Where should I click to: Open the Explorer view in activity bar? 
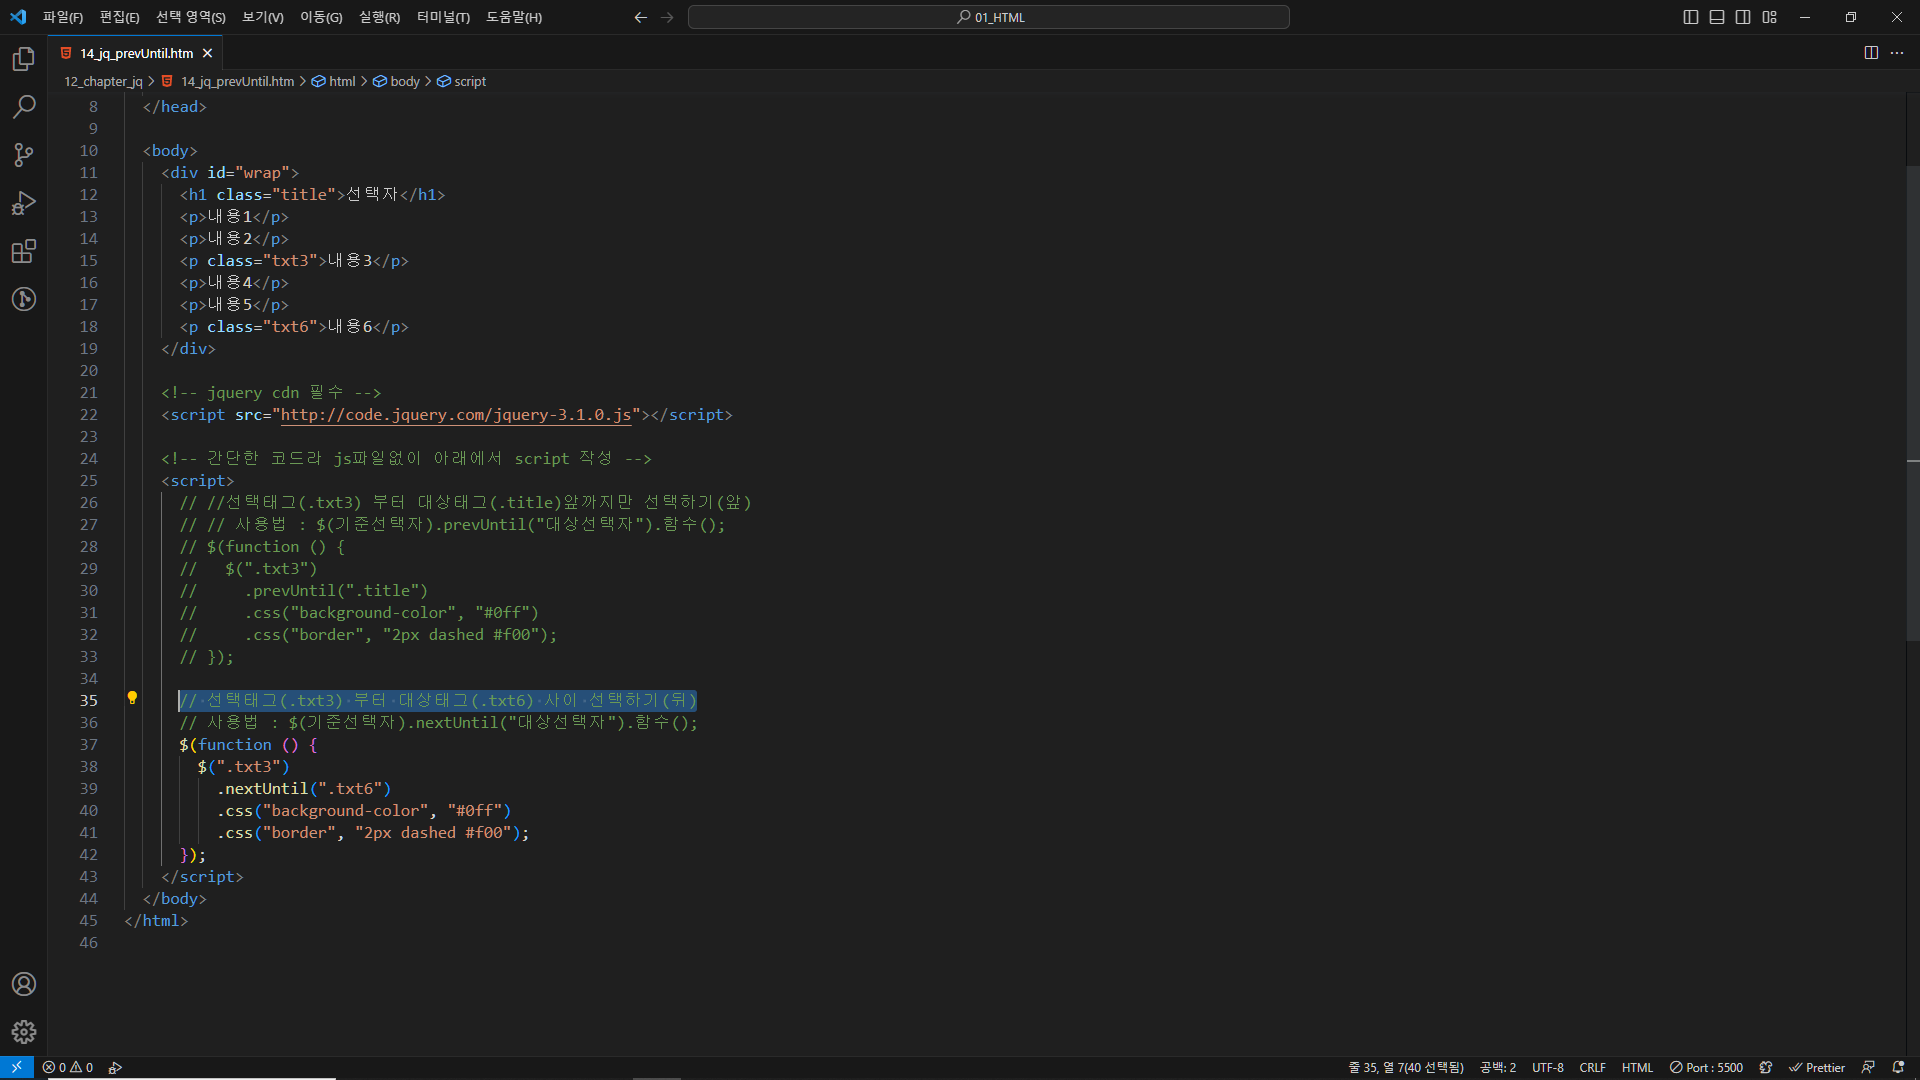[24, 59]
